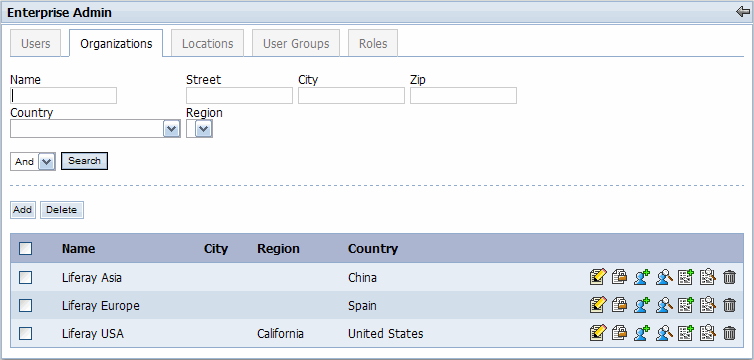Click the Add button

[x=23, y=210]
